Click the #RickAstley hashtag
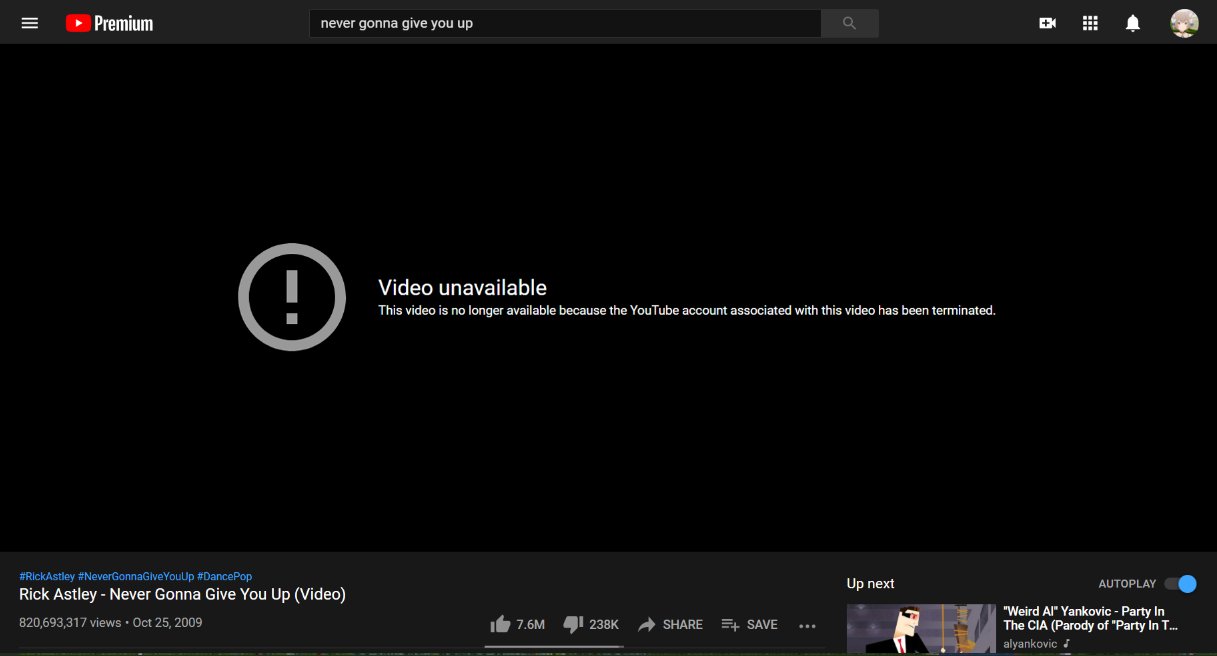 (x=47, y=576)
